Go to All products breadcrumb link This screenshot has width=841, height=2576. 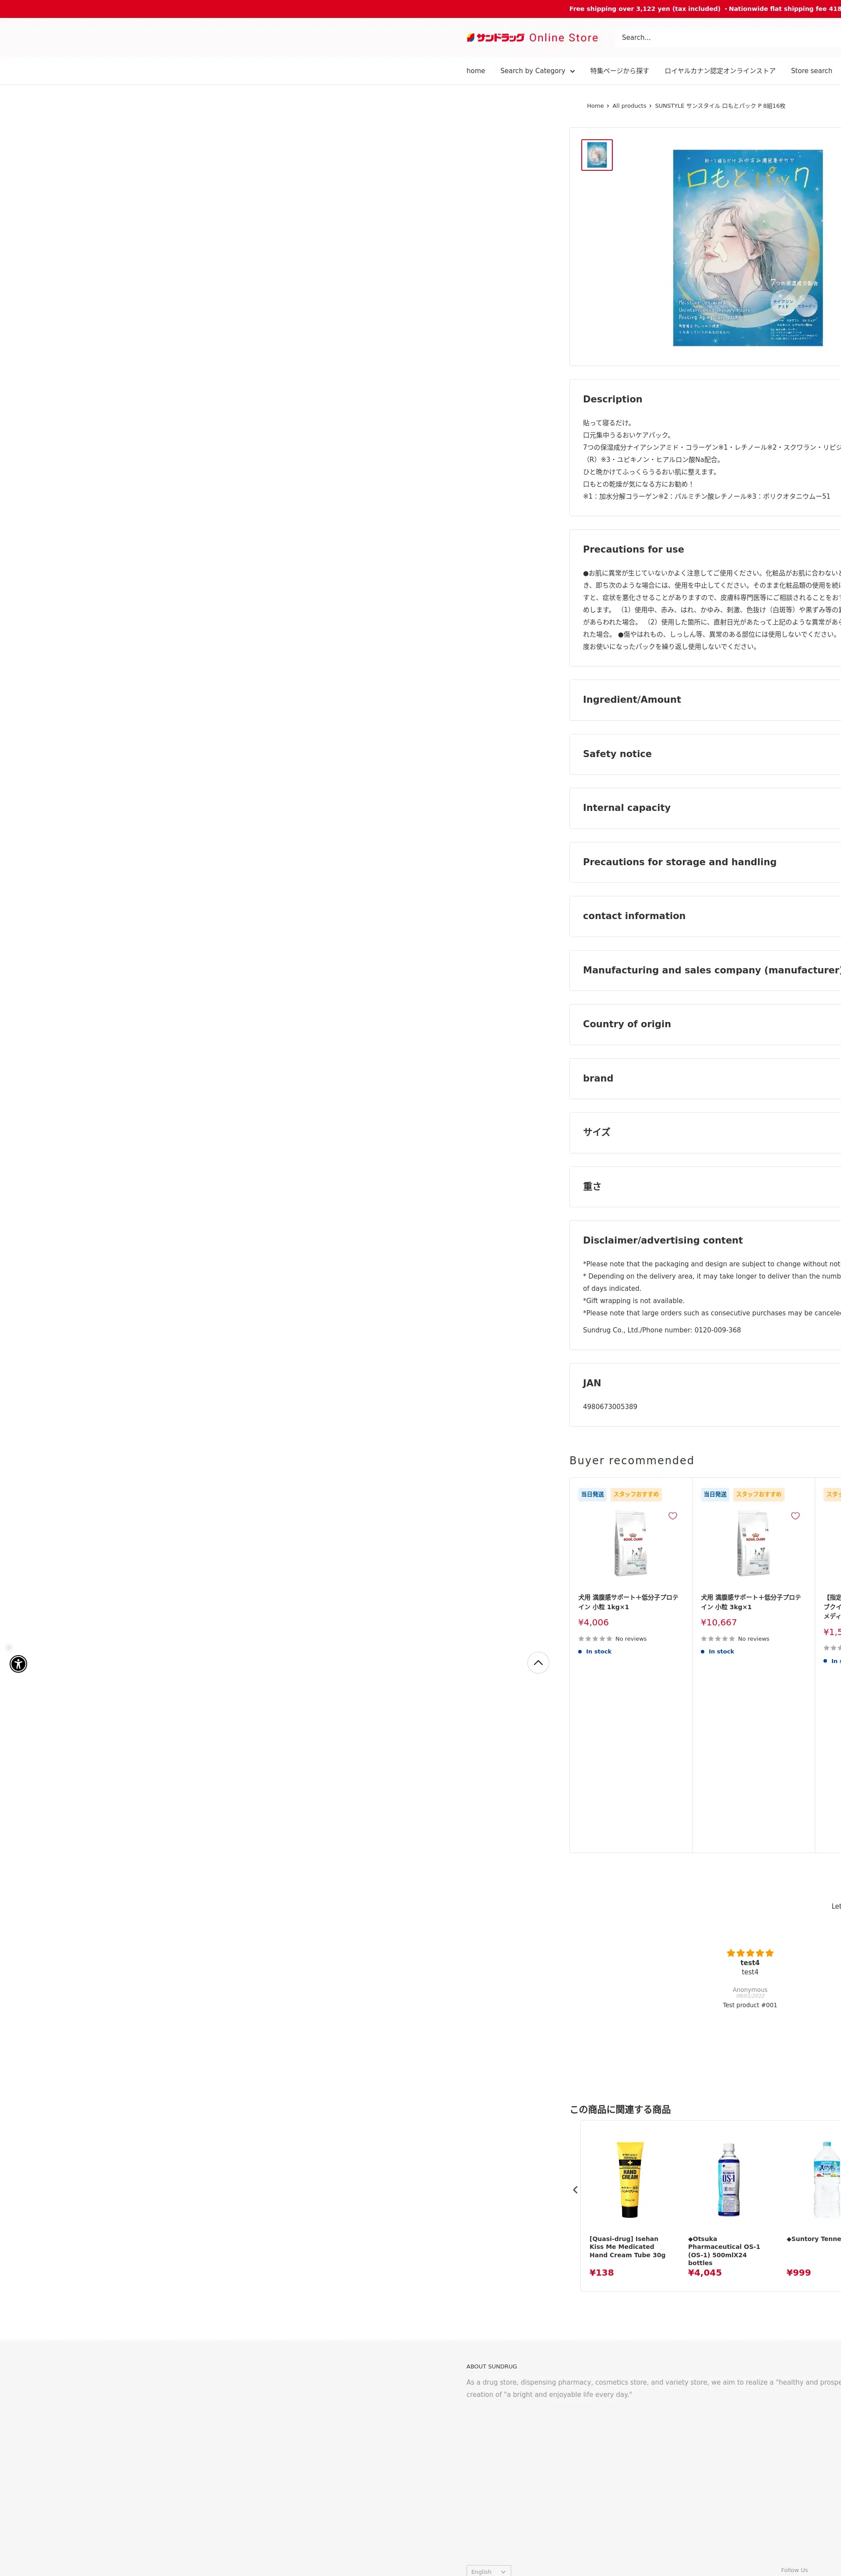[x=629, y=106]
